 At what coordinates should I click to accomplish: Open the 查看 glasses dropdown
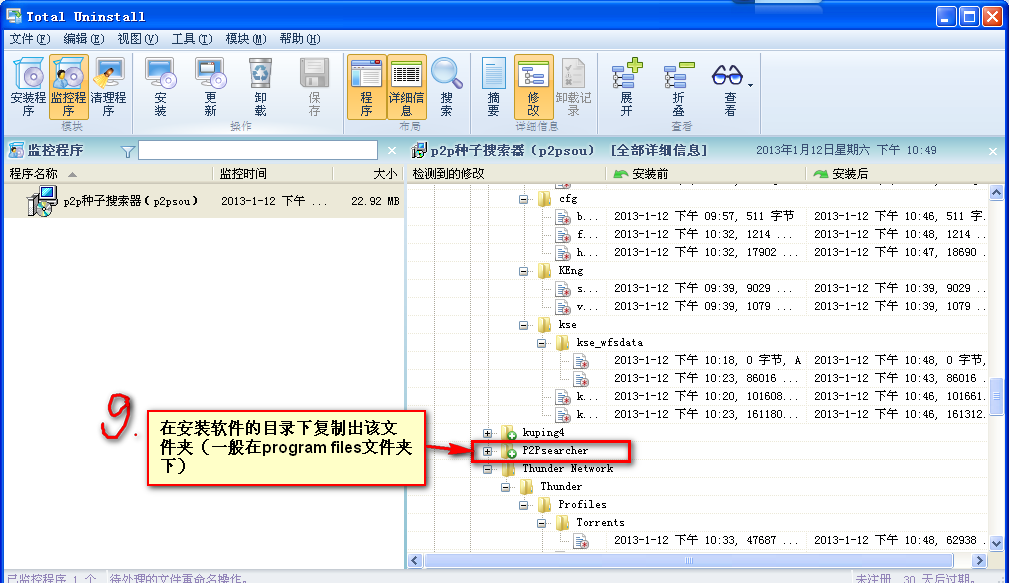tap(730, 87)
